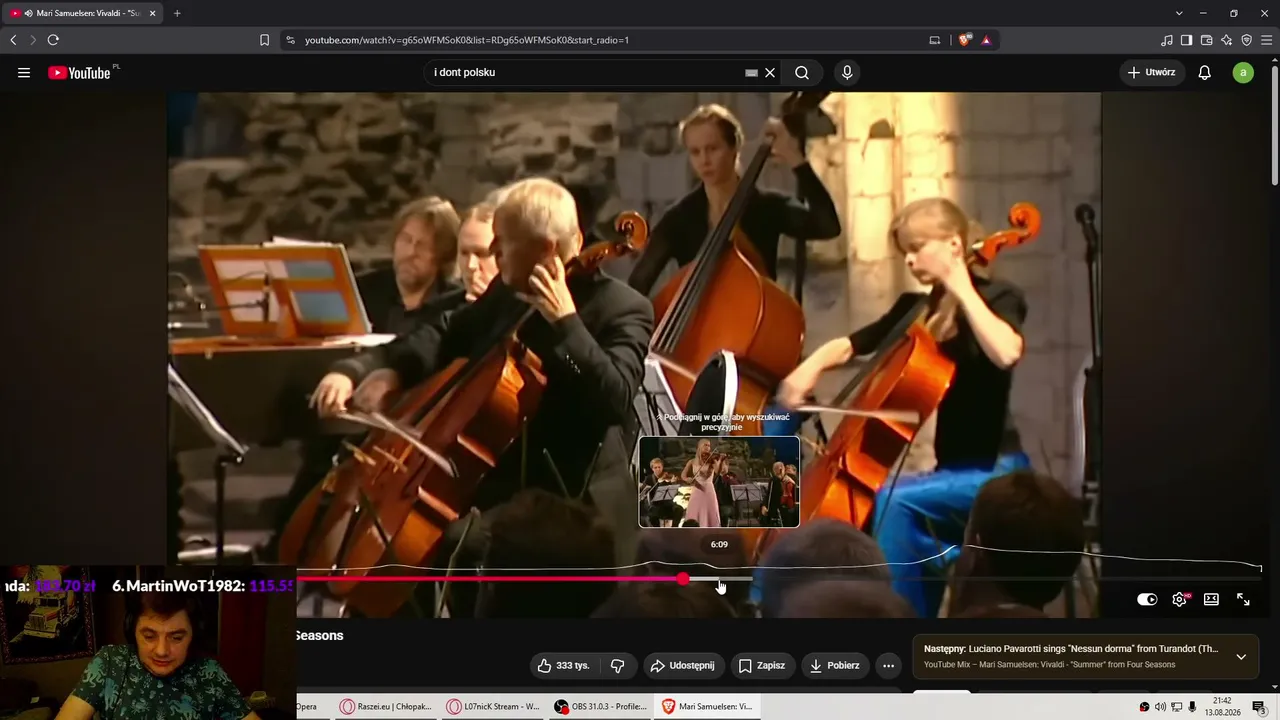
Task: Toggle the browser sidebar panel
Action: click(x=1187, y=40)
